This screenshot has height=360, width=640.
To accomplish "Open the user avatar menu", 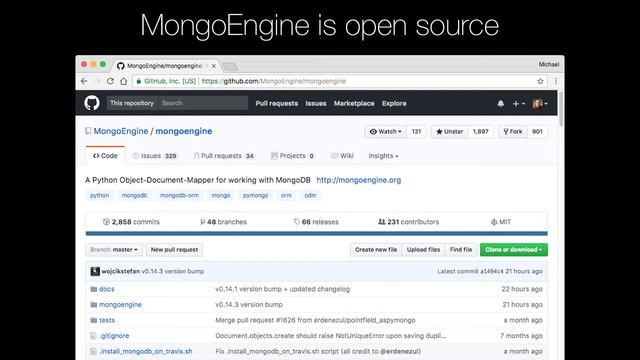I will pos(540,104).
